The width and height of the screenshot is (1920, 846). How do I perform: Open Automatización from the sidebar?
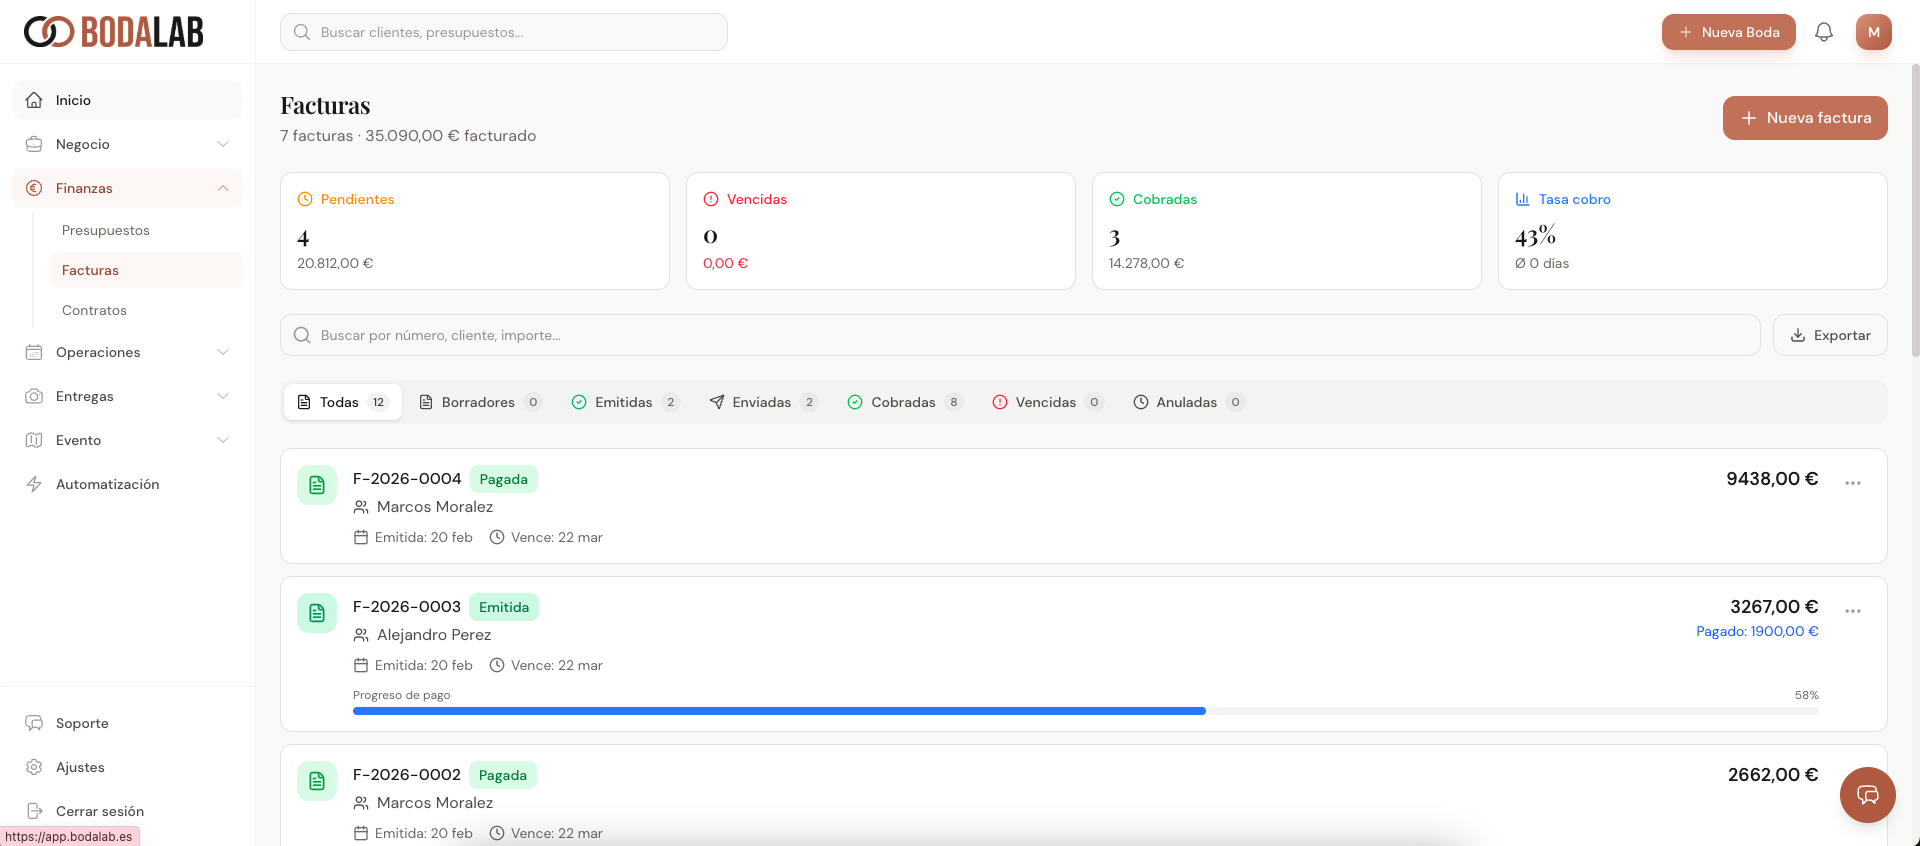(x=107, y=484)
